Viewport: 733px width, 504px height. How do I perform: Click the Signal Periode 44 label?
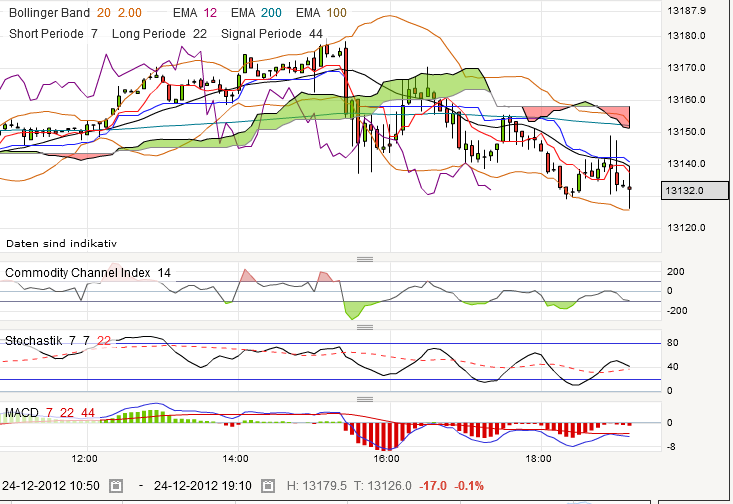(x=272, y=34)
